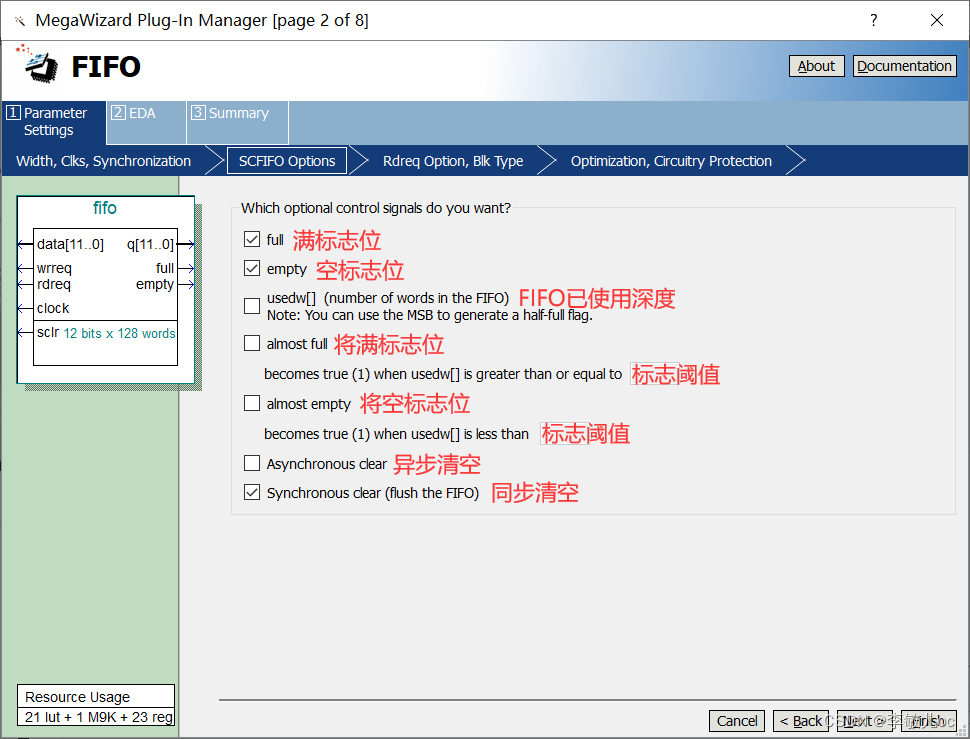Viewport: 970px width, 739px height.
Task: Enable the almost full checkbox
Action: click(252, 343)
